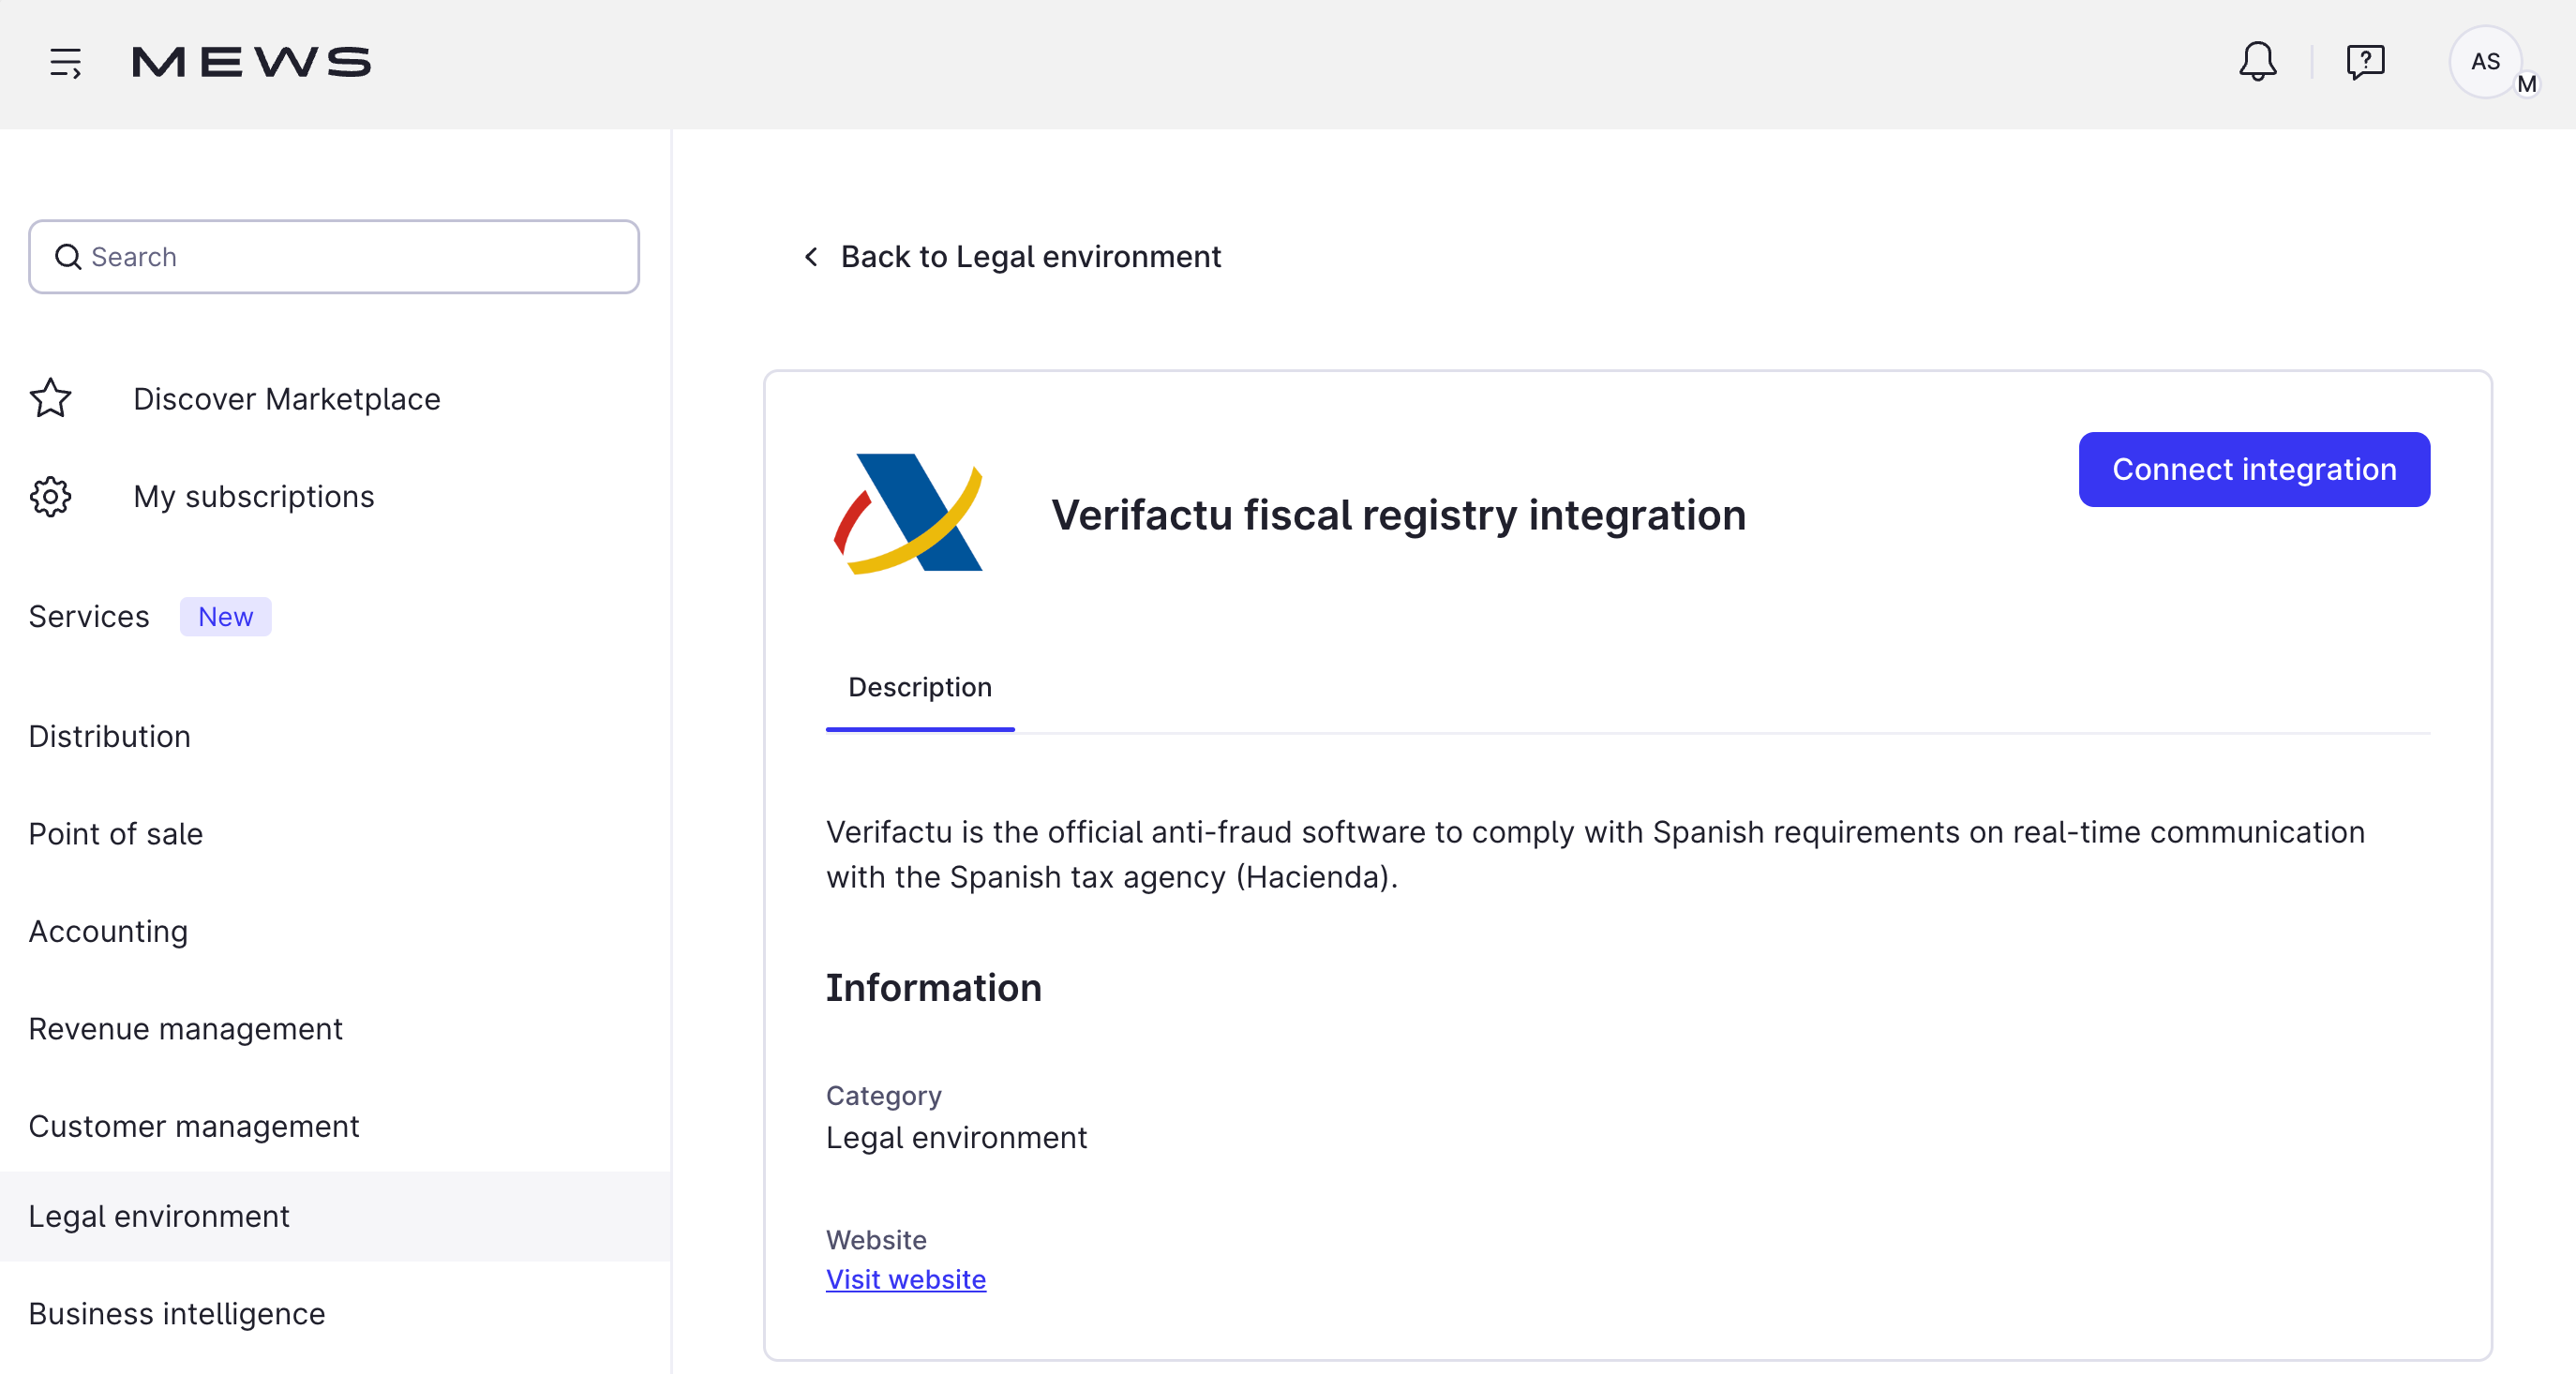Open the Visit website link

coord(906,1279)
